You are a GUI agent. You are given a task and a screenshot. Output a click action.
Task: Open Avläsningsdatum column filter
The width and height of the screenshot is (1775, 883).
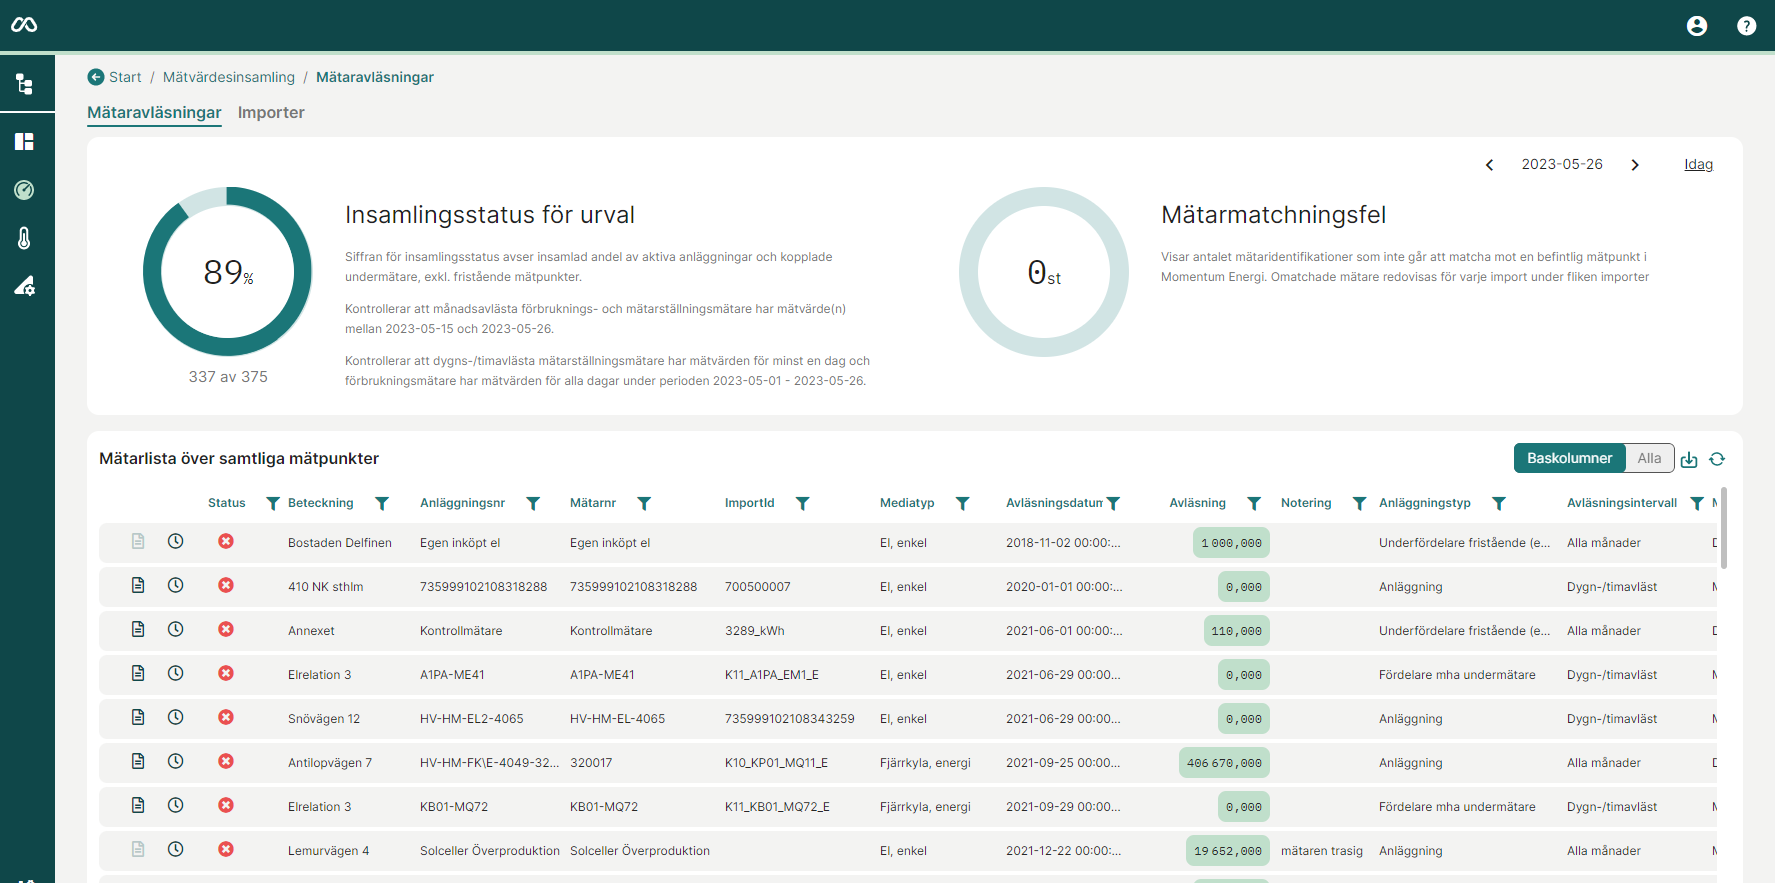1113,503
